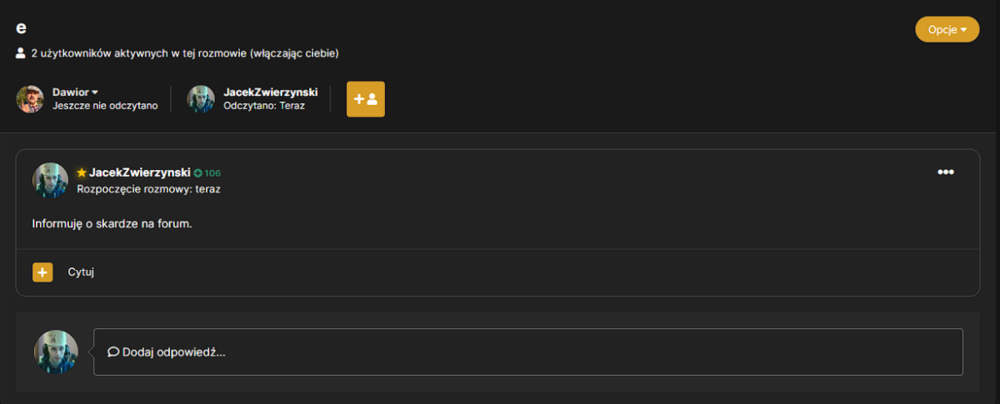
Task: Open Dawior's avatar in participants list
Action: point(30,99)
